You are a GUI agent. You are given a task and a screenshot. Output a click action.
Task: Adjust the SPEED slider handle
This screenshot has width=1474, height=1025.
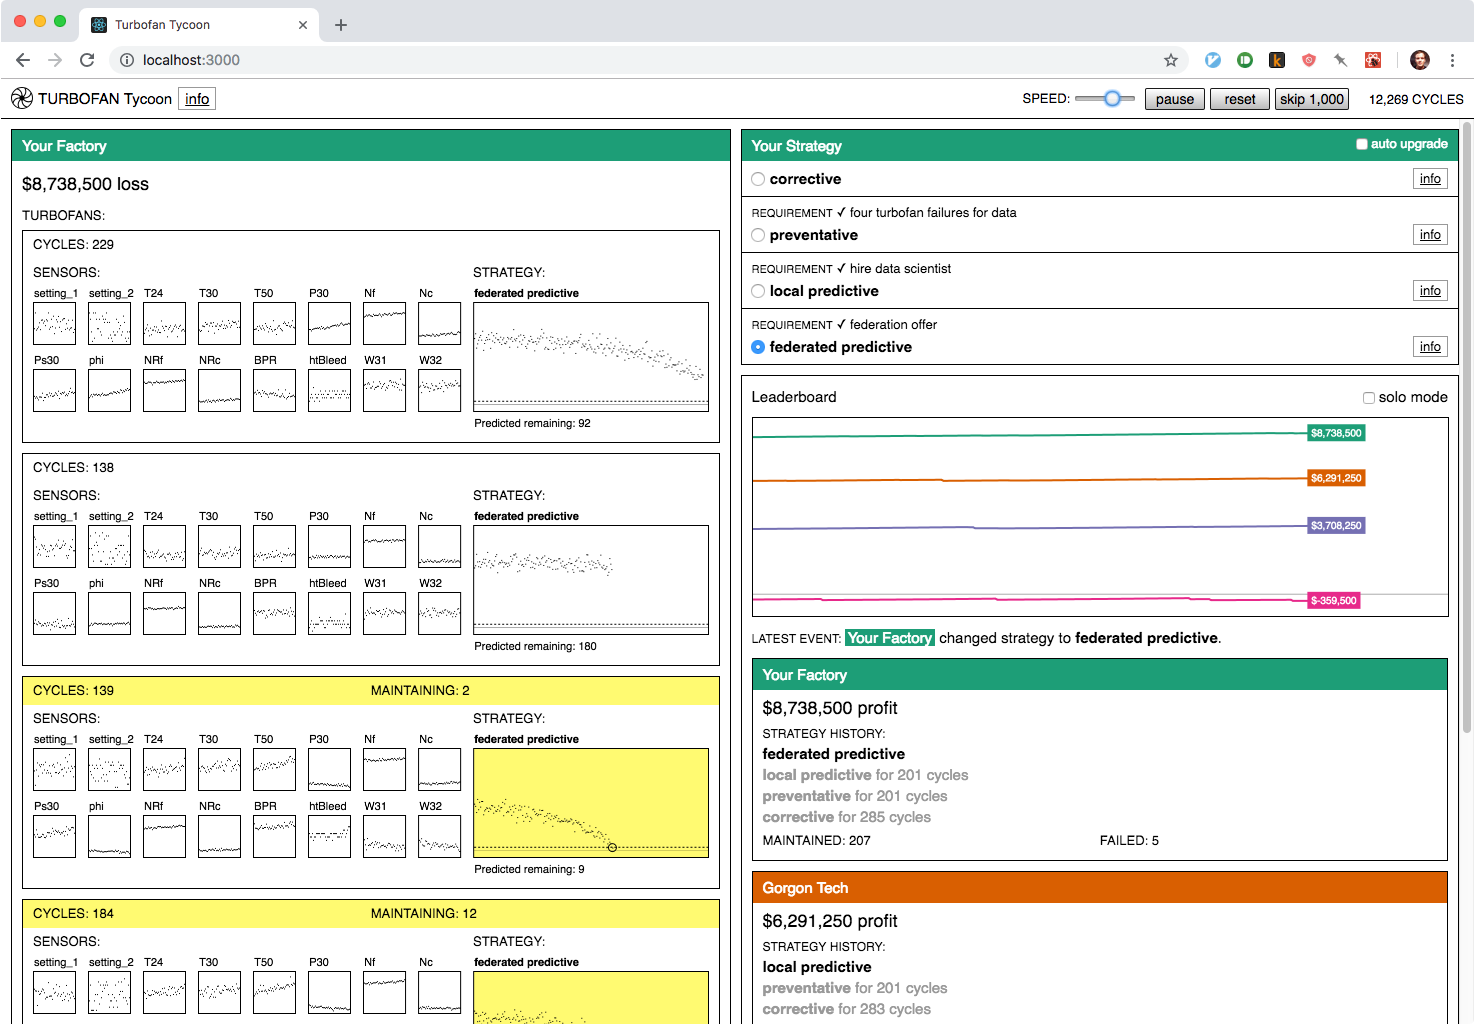(1112, 98)
